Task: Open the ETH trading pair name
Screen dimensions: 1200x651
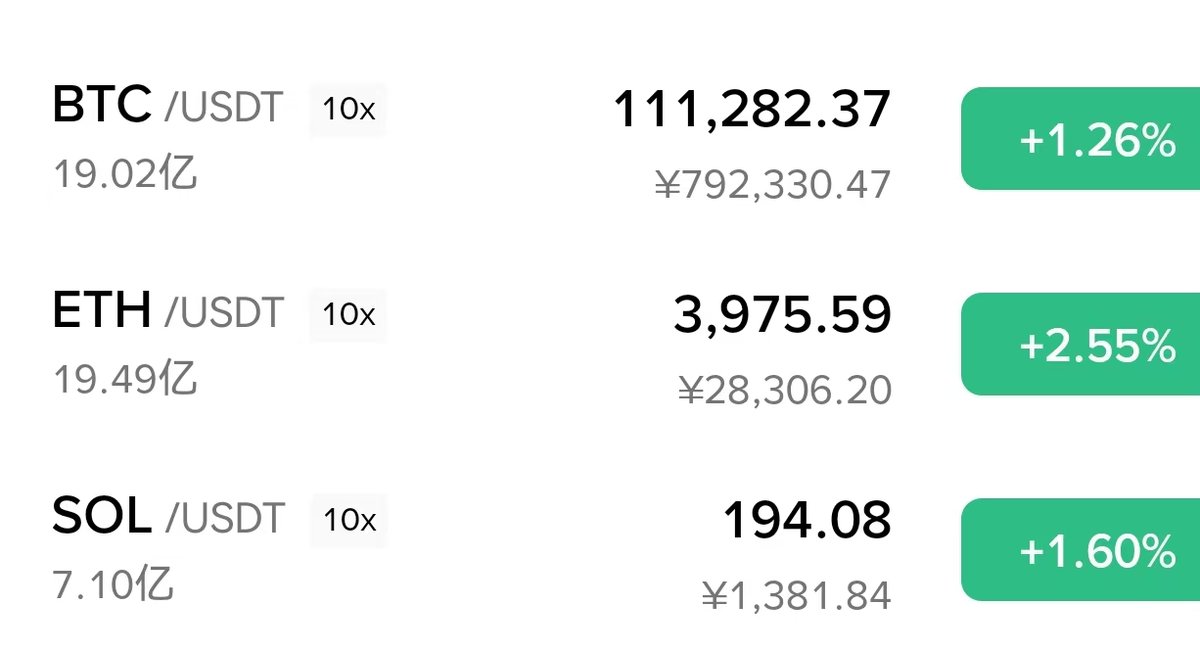Action: pyautogui.click(x=102, y=311)
